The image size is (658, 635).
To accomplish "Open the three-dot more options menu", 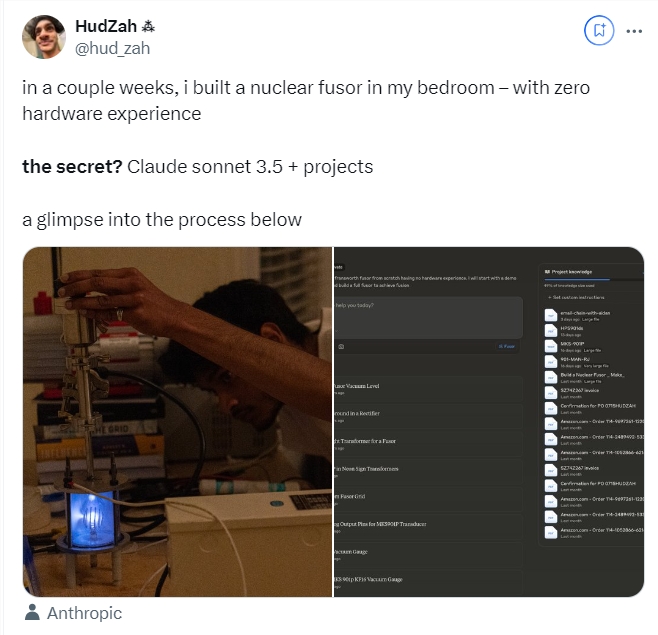I will [x=634, y=30].
